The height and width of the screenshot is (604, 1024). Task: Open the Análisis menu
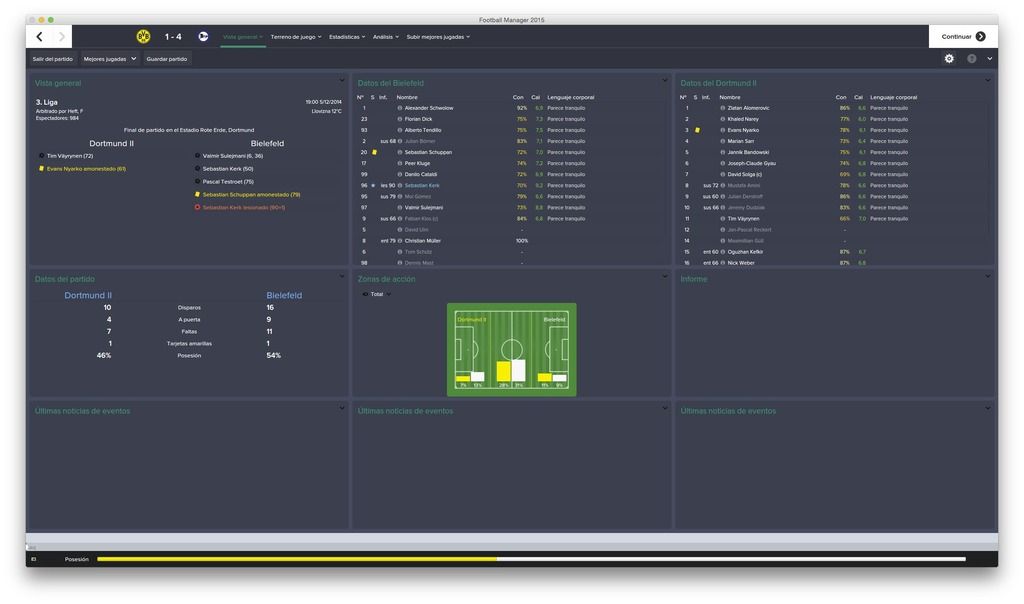pyautogui.click(x=385, y=37)
